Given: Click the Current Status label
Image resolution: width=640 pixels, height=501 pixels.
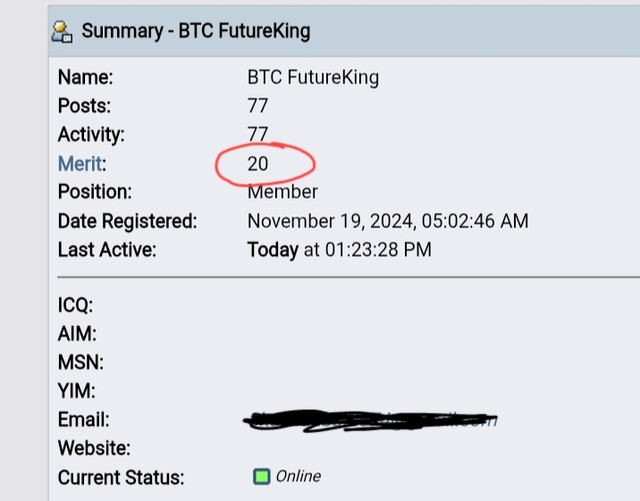Looking at the screenshot, I should pyautogui.click(x=121, y=477).
